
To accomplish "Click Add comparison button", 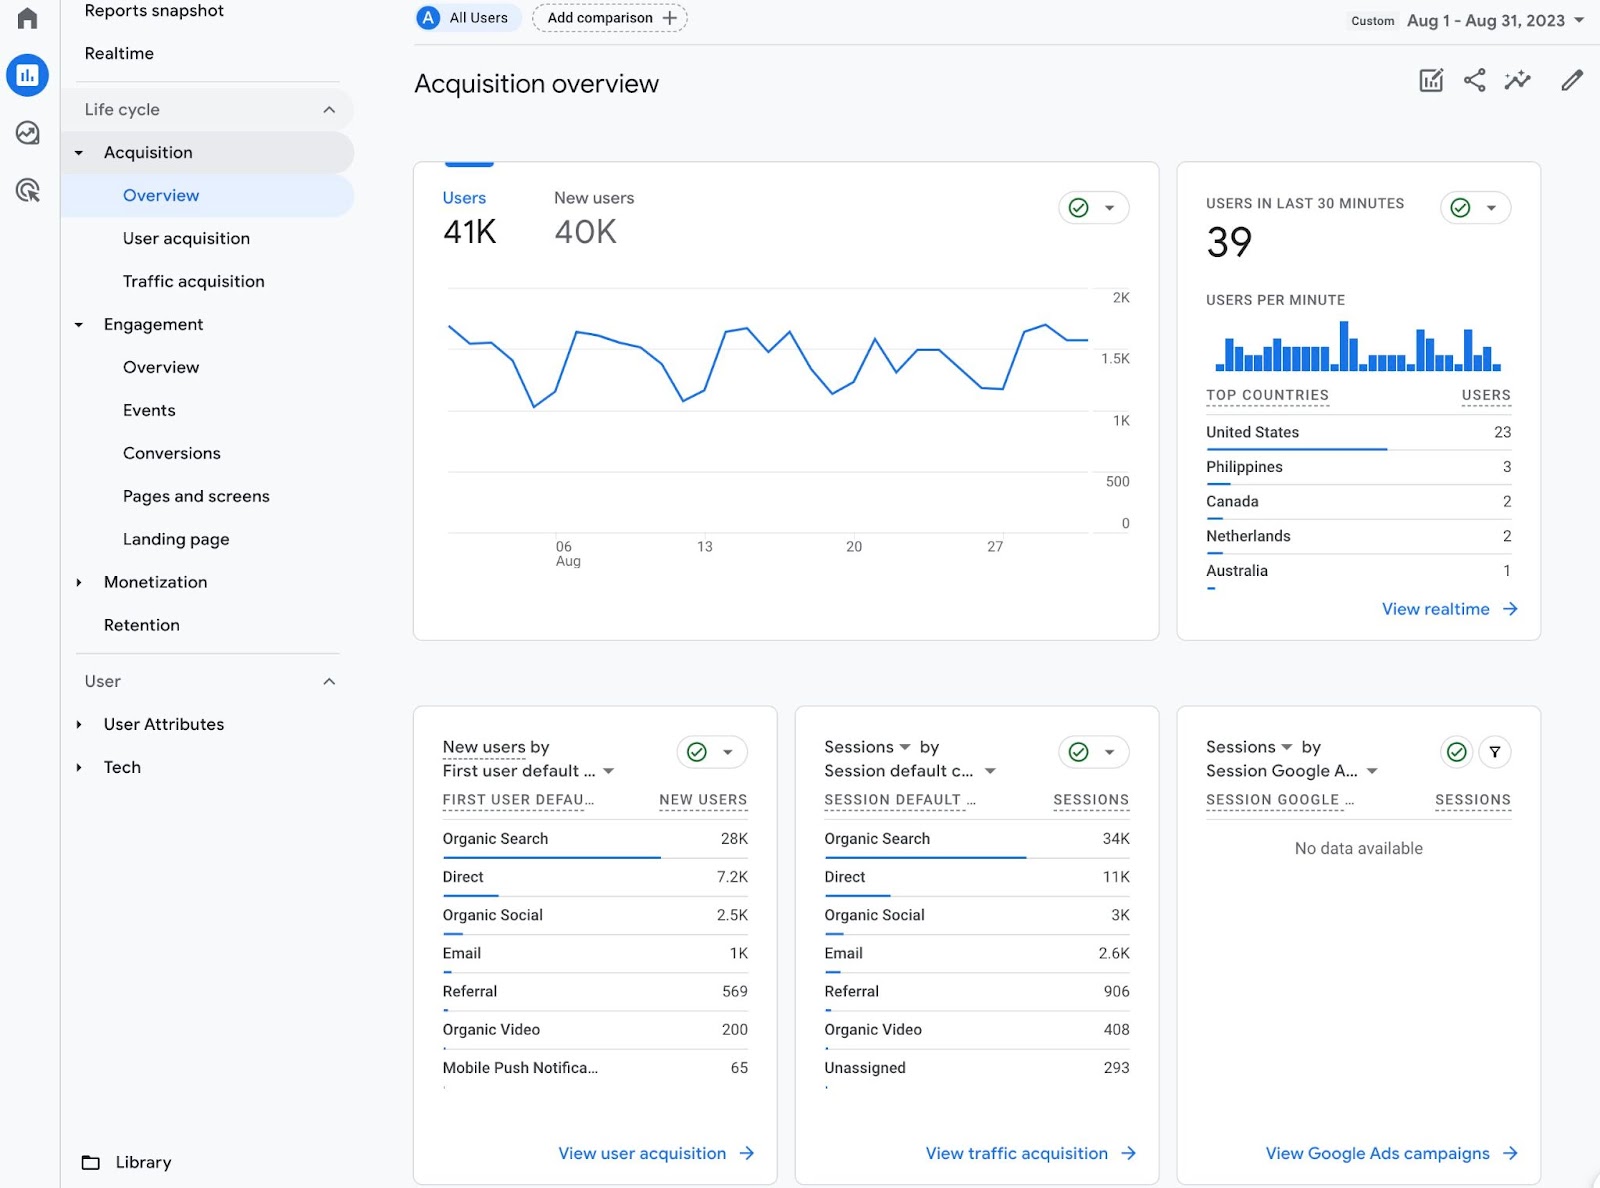I will (x=610, y=18).
